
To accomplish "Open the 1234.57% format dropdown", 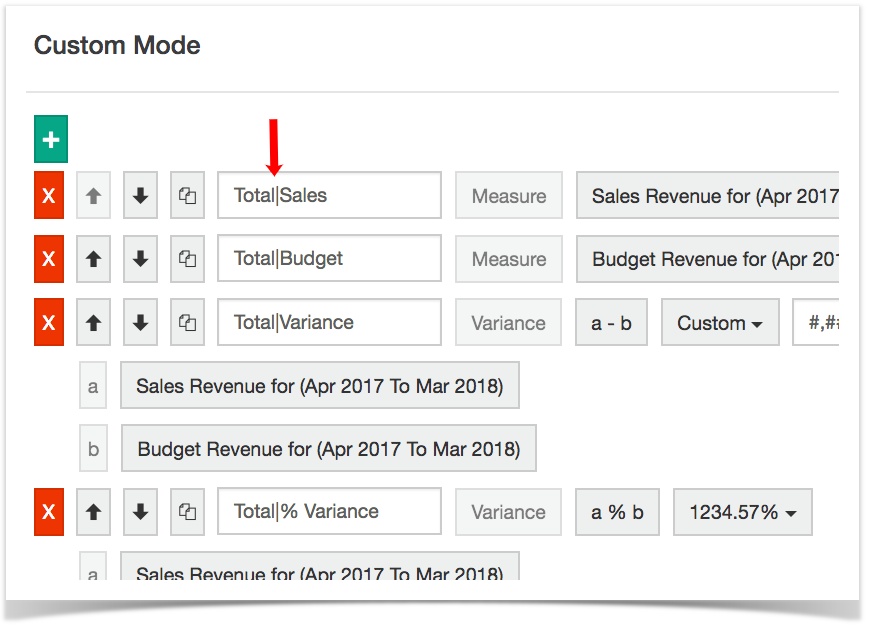I will pos(743,512).
